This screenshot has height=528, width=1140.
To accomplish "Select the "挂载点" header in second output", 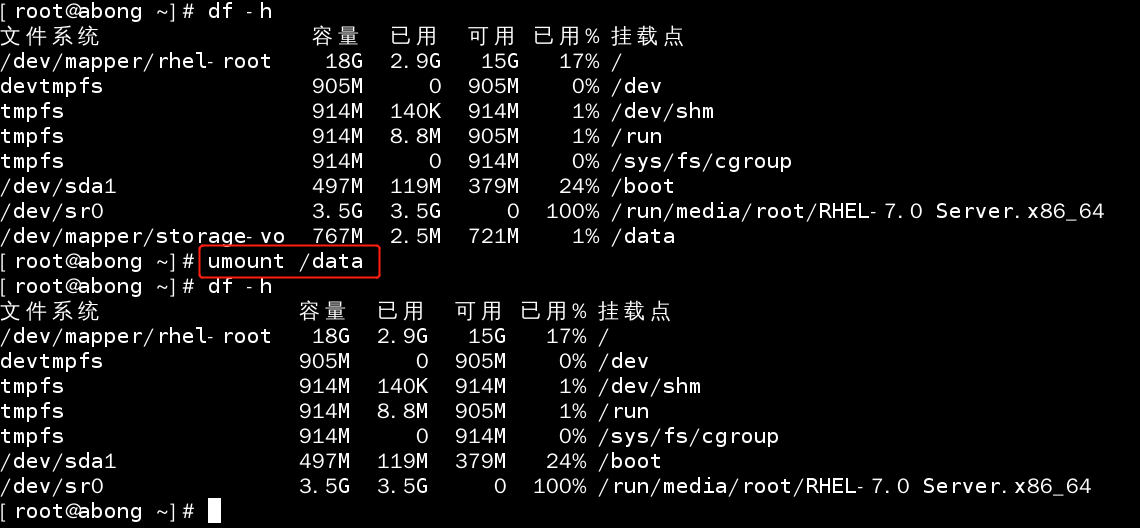I will pyautogui.click(x=635, y=311).
